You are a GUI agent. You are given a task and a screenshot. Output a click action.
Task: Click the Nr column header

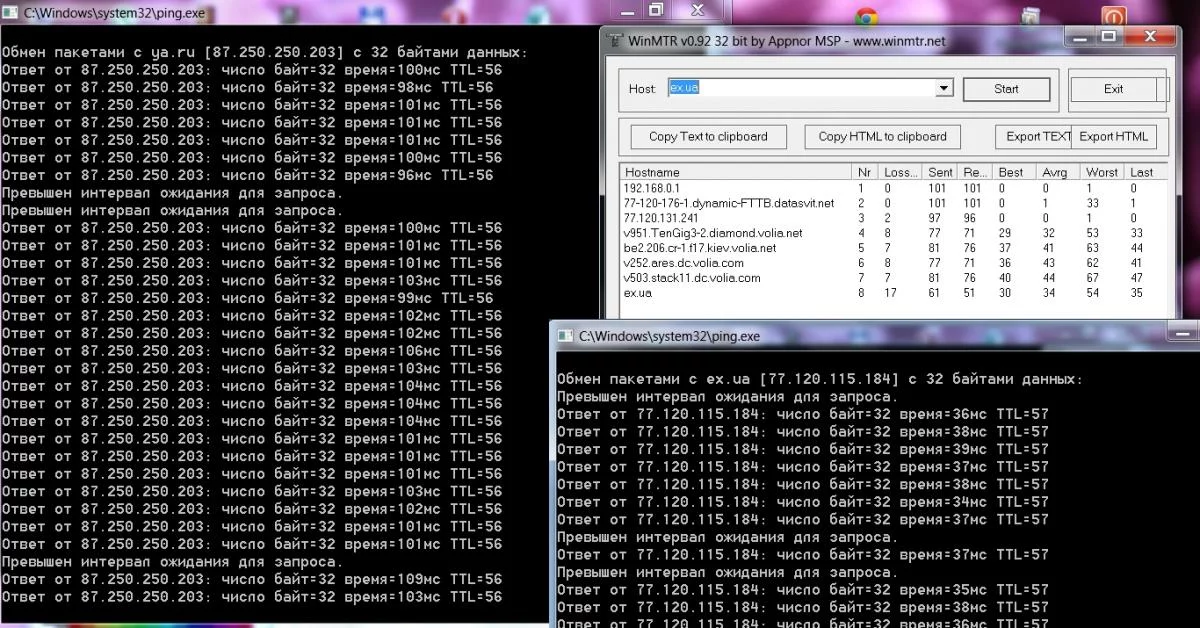tap(866, 172)
